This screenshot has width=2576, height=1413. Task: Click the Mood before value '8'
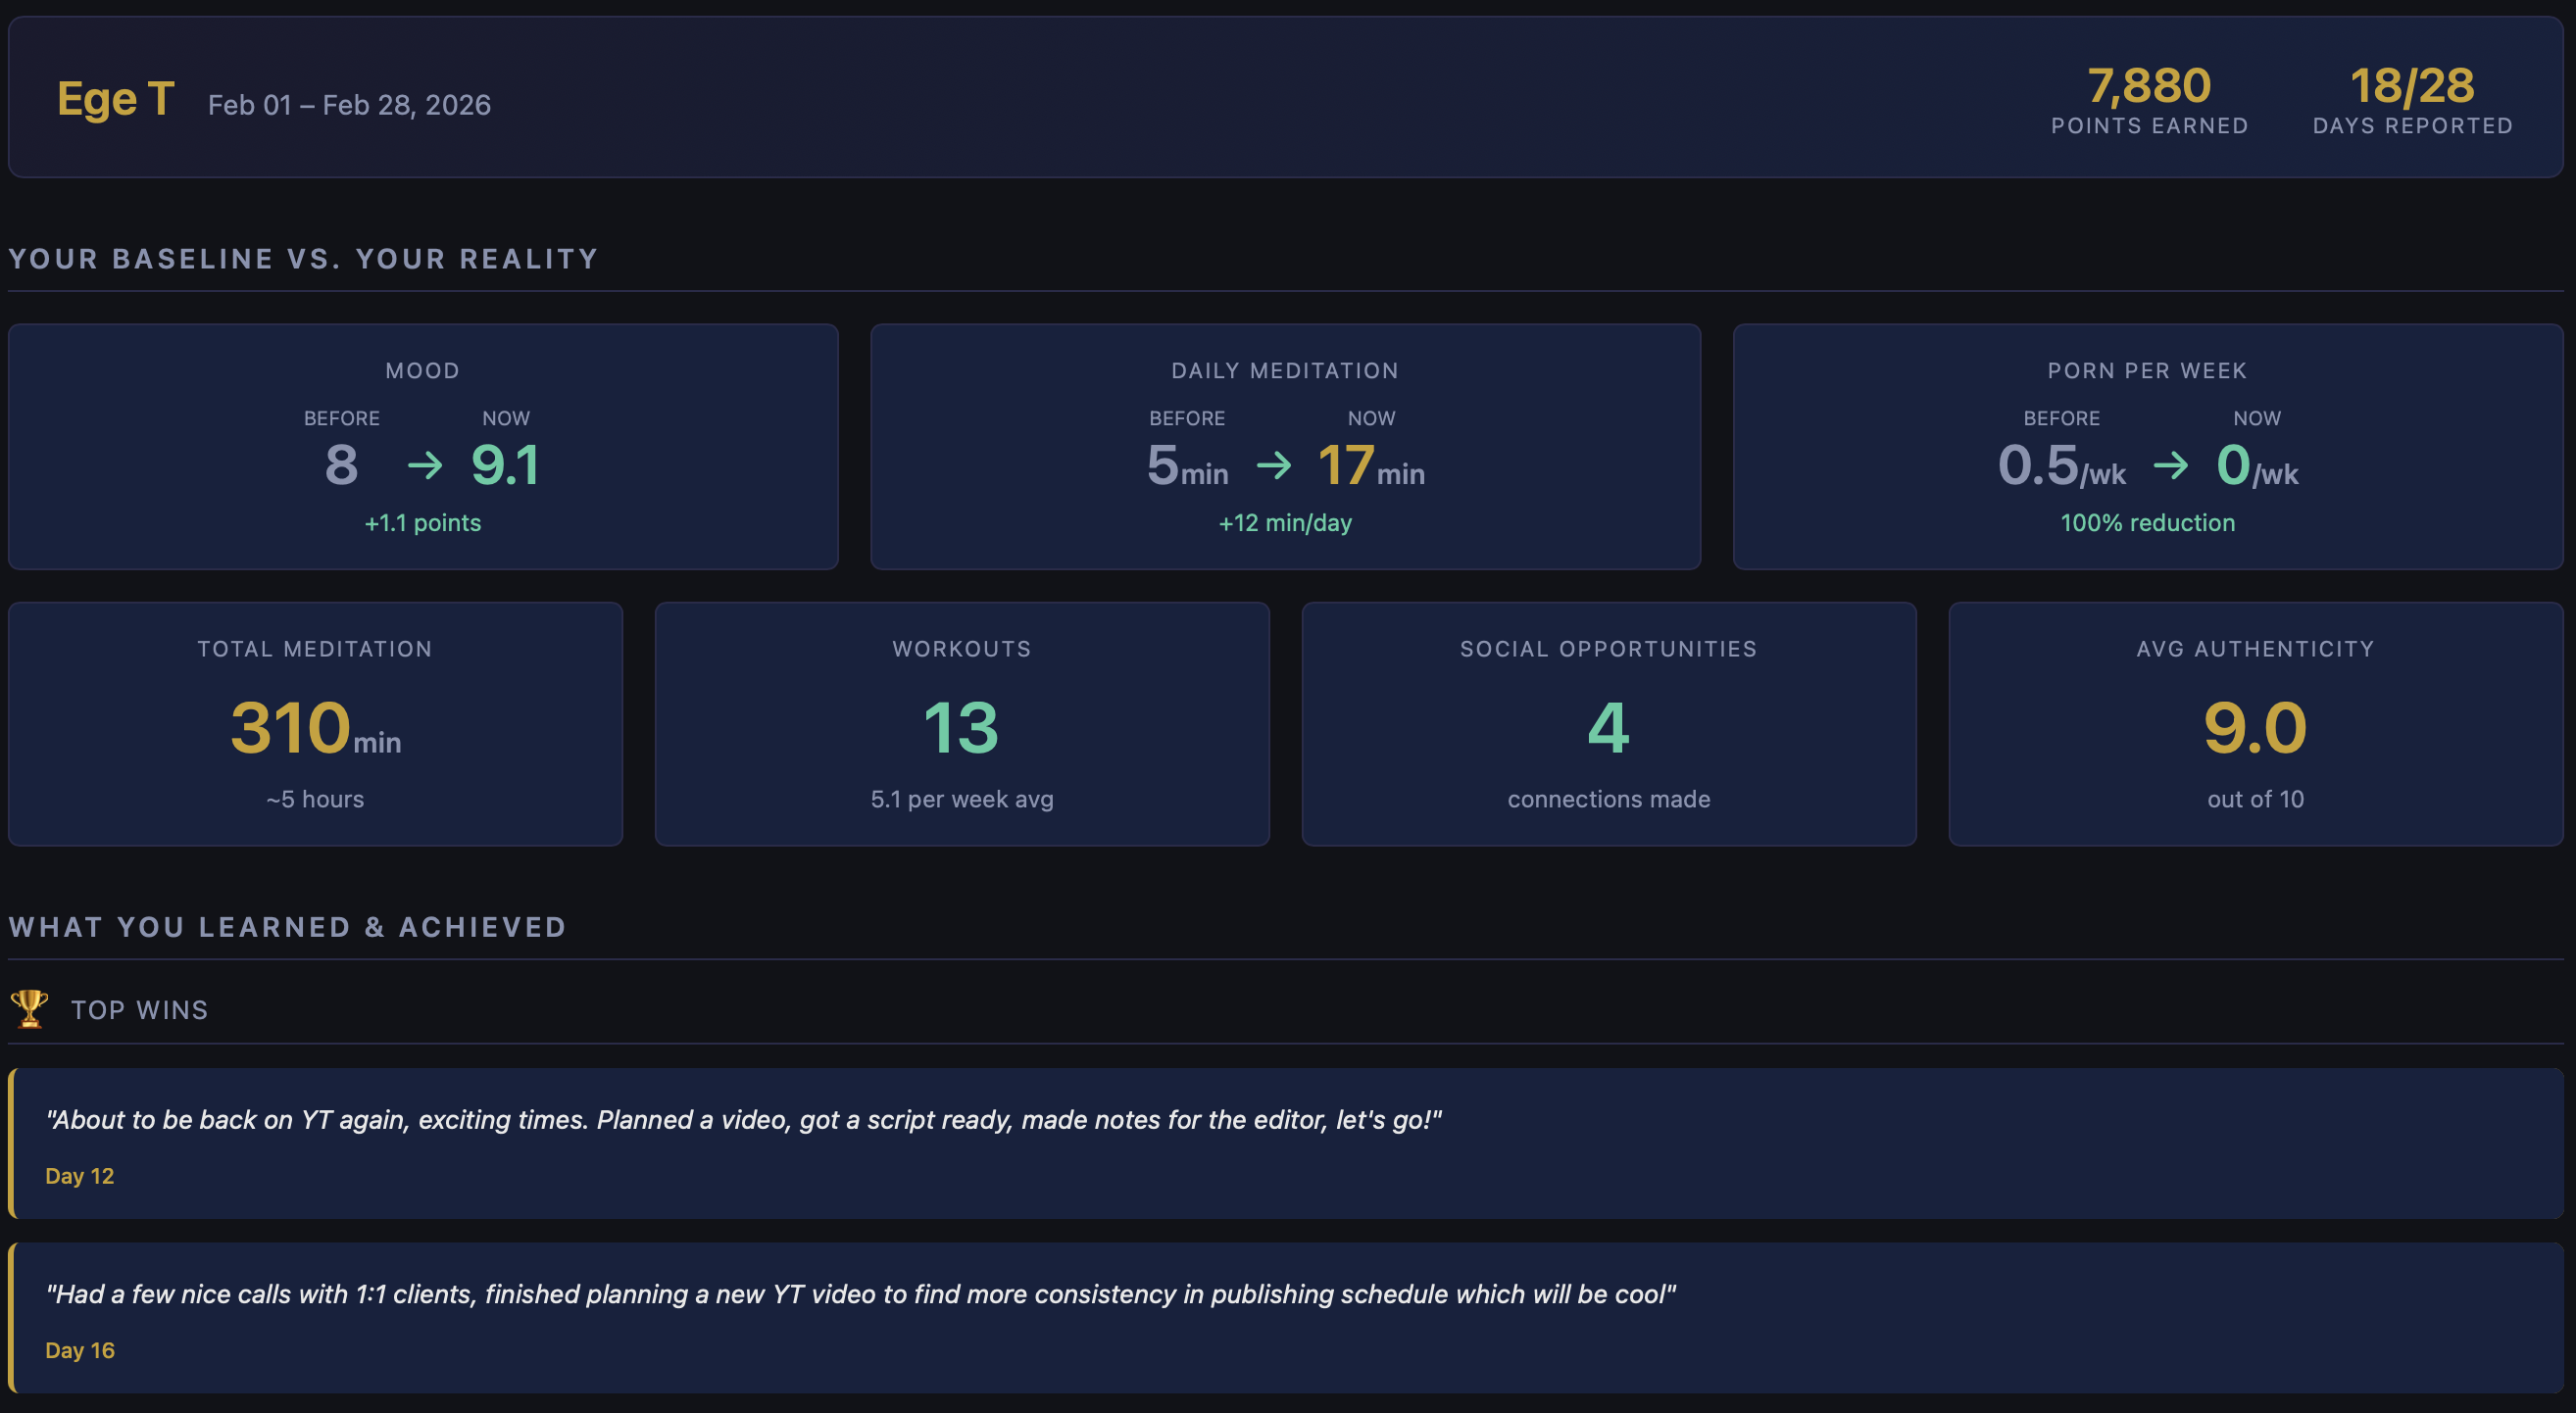[341, 465]
